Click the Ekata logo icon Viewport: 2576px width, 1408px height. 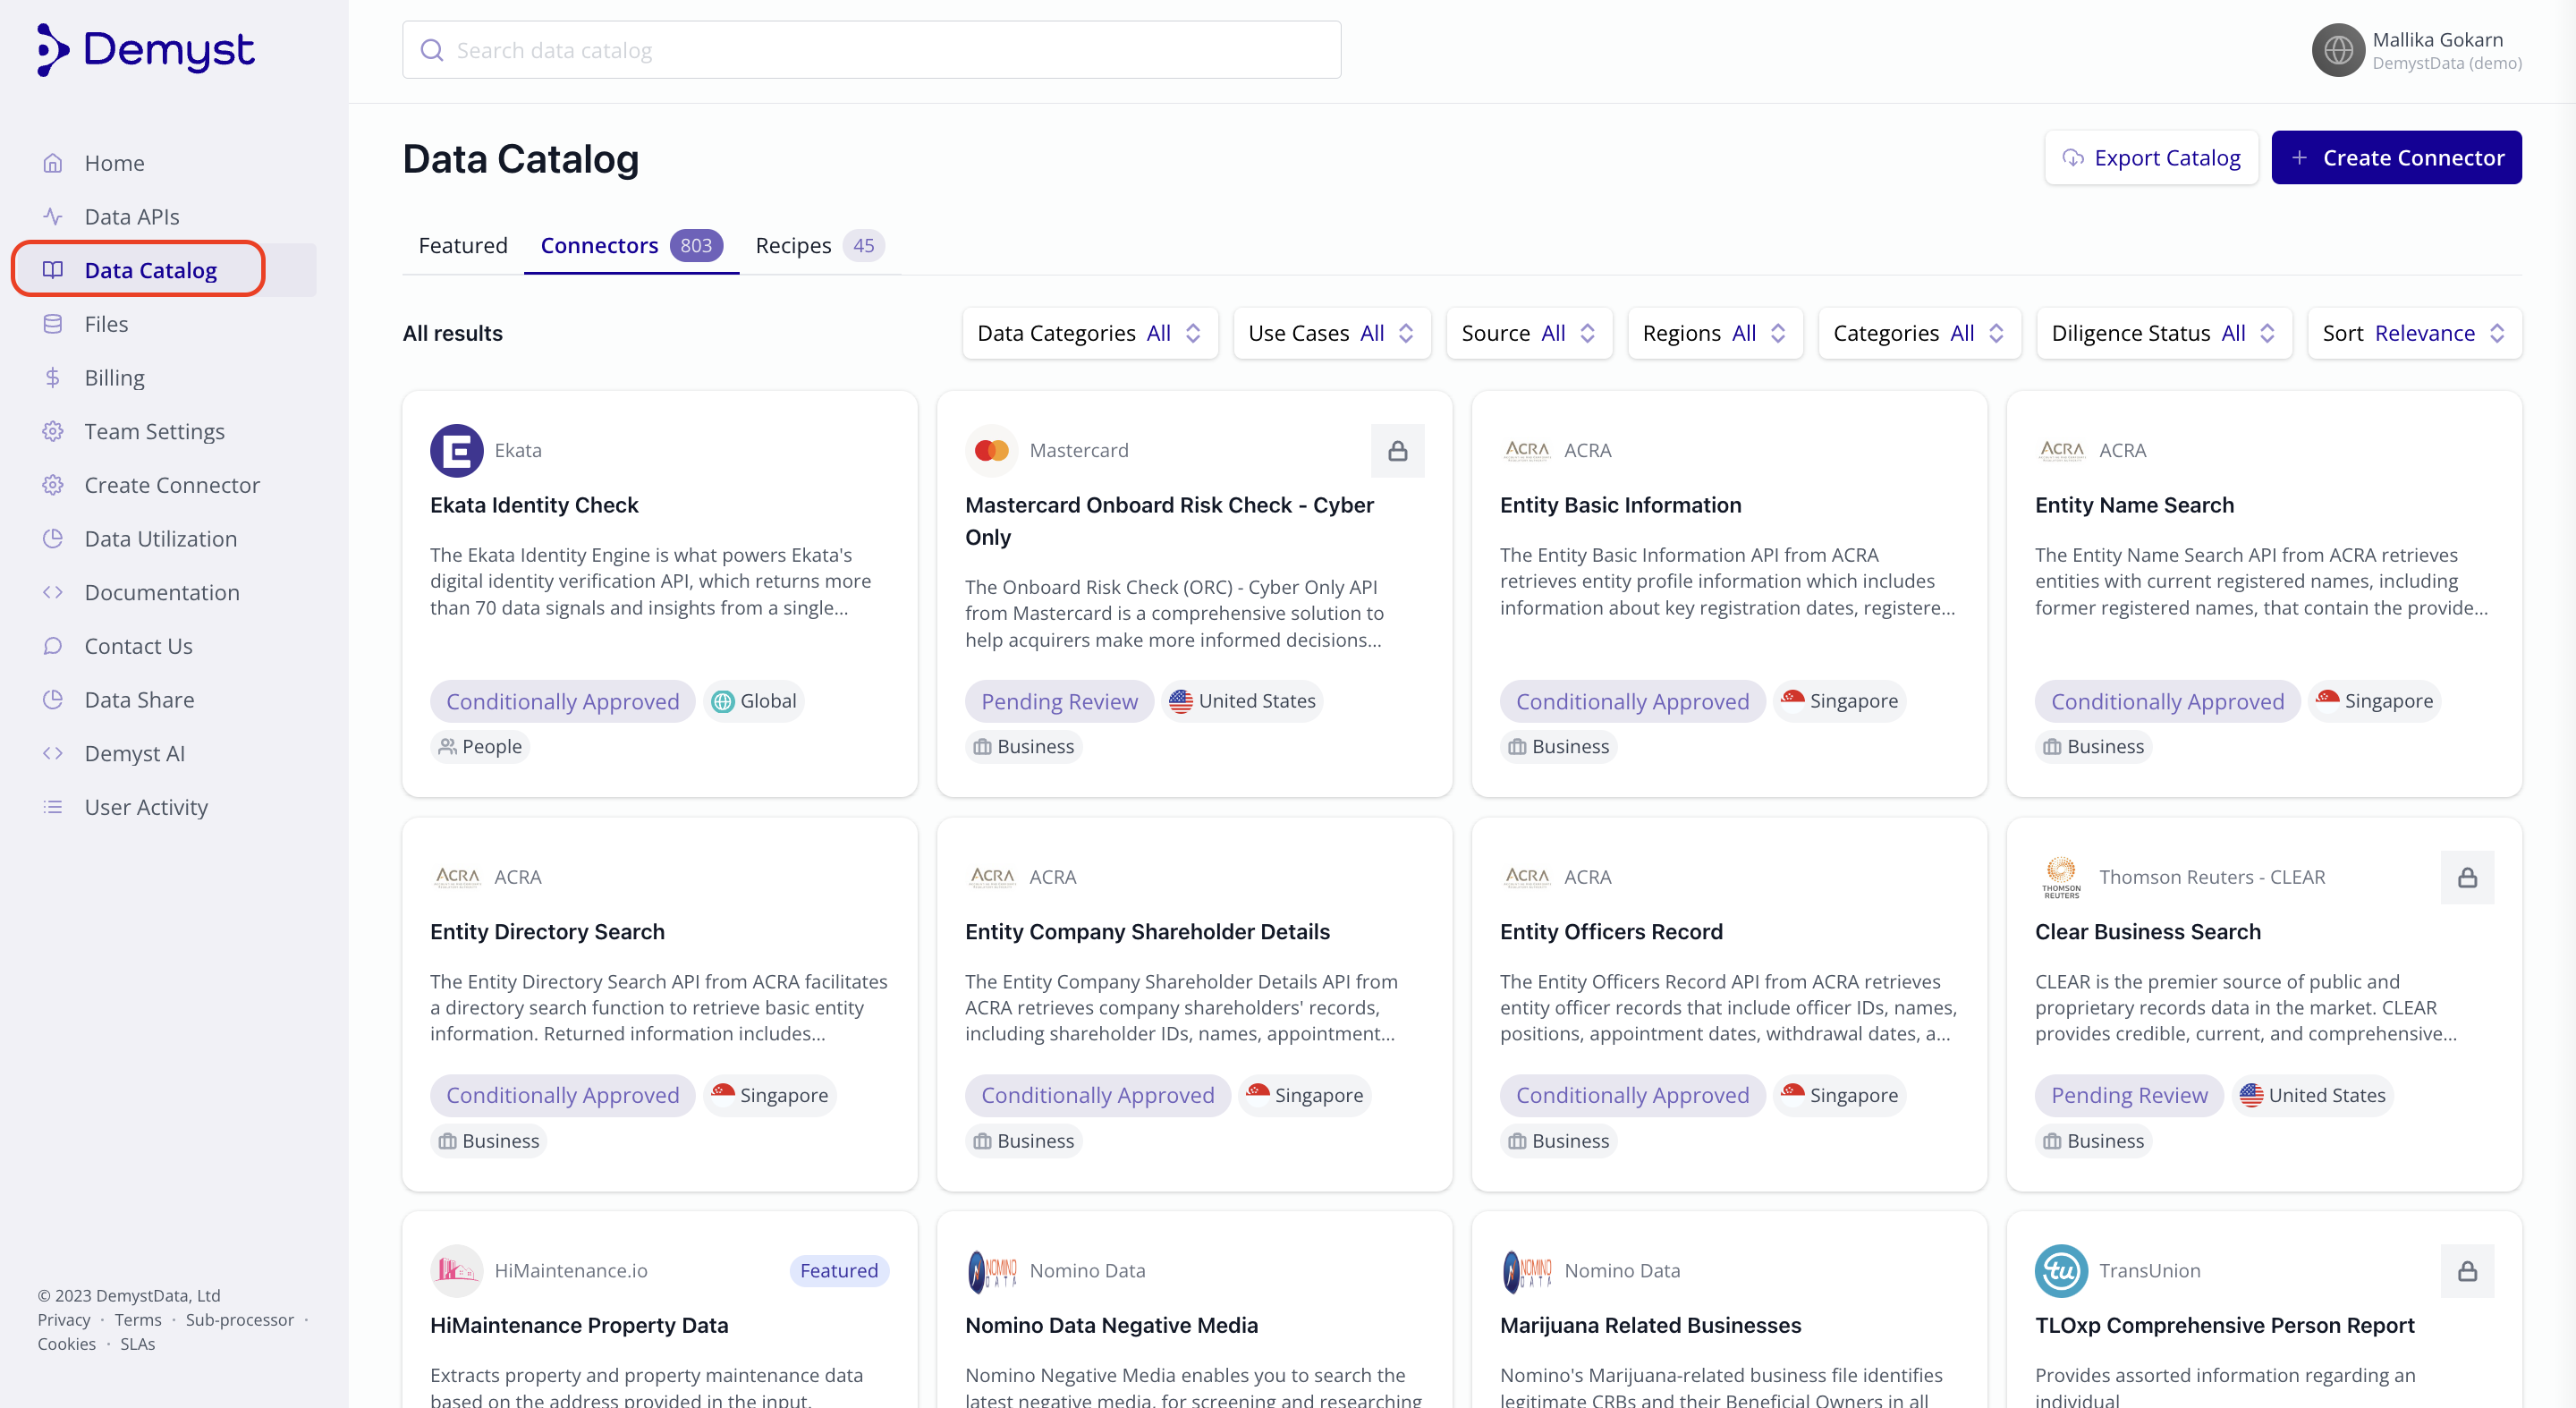click(x=456, y=451)
